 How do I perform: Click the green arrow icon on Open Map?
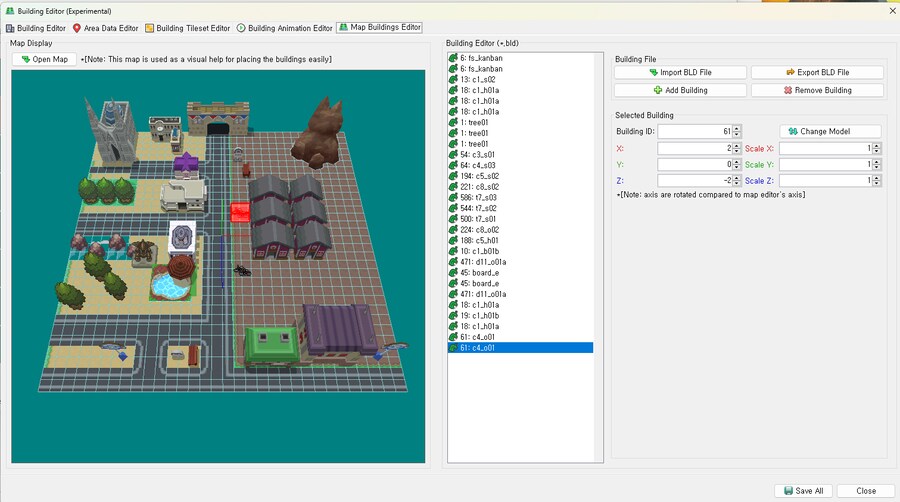[26, 59]
